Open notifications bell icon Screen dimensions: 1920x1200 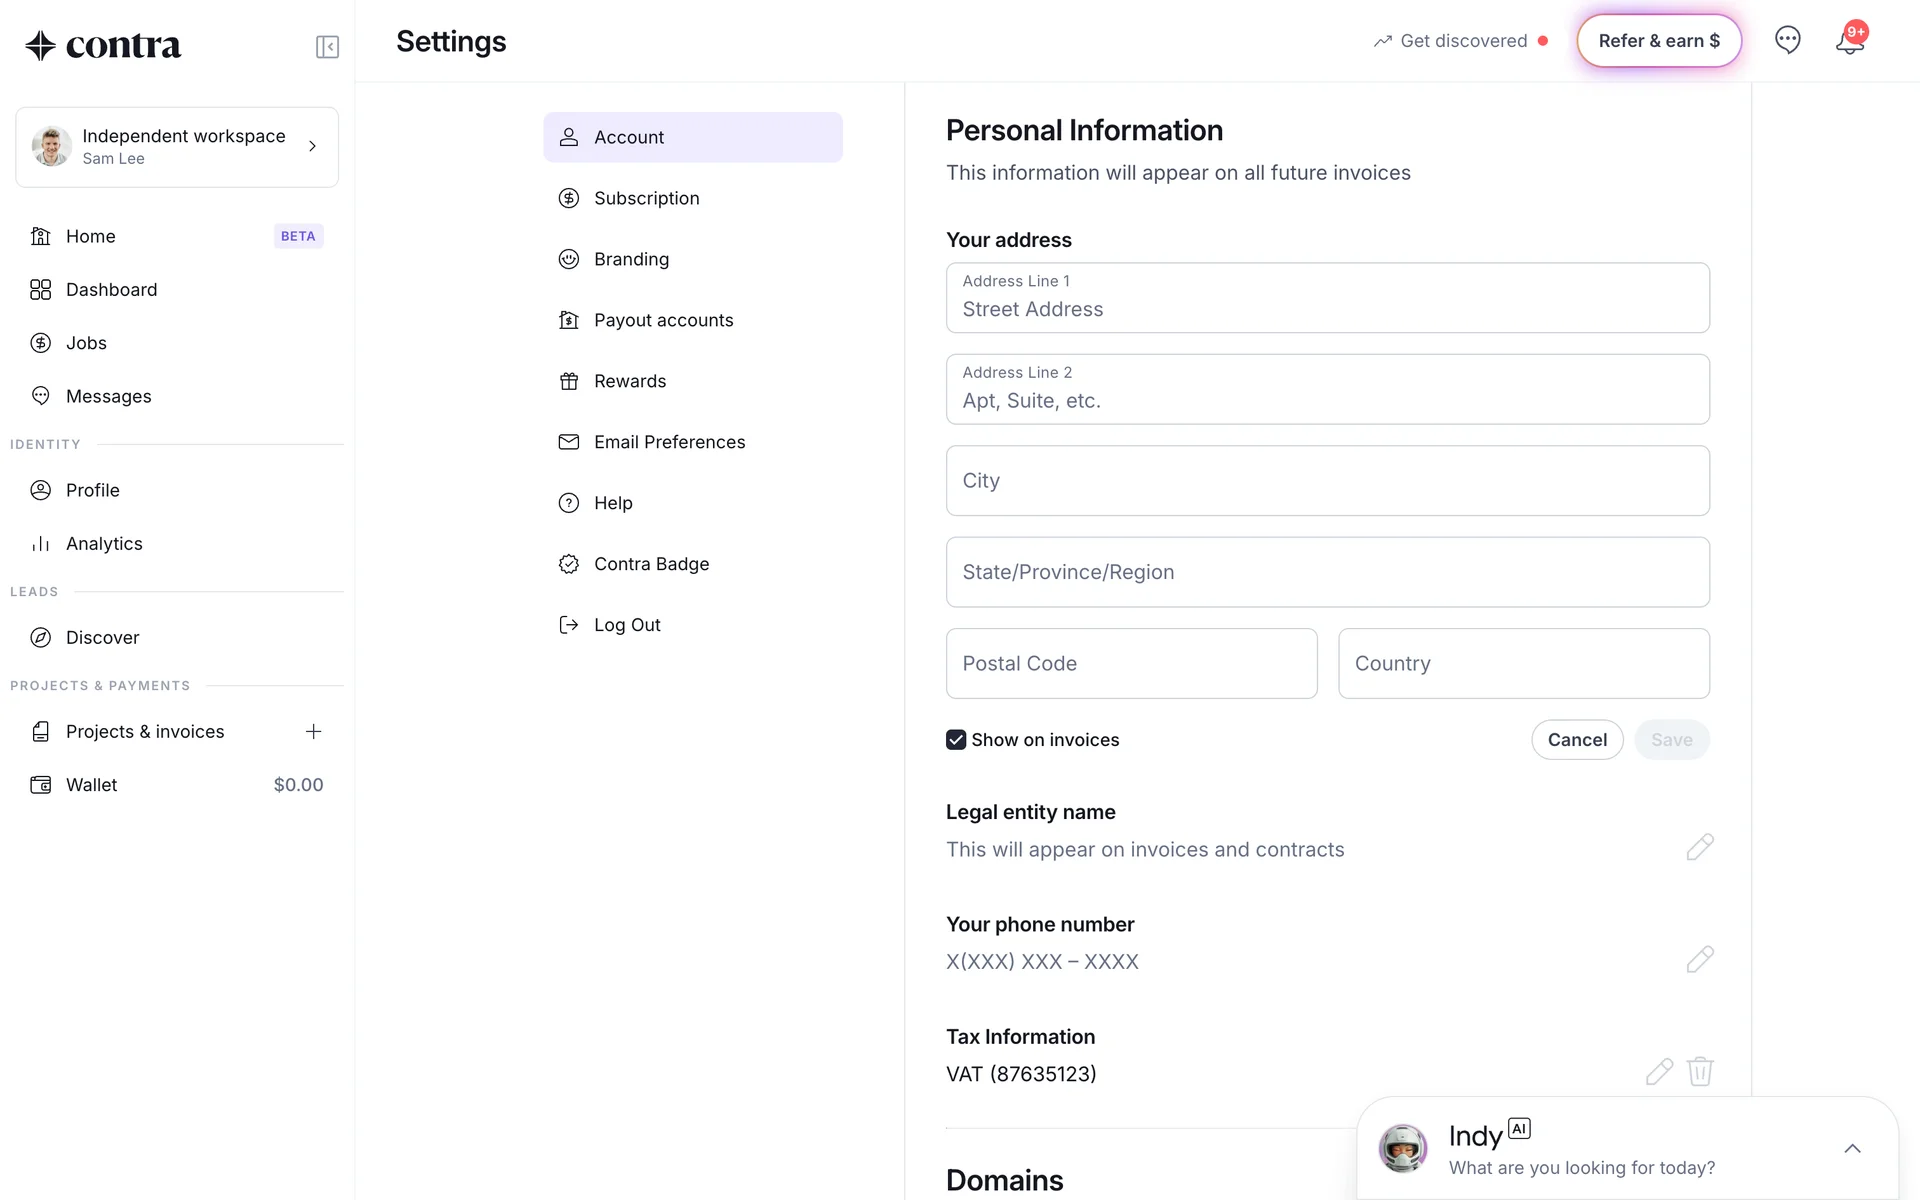click(1849, 42)
